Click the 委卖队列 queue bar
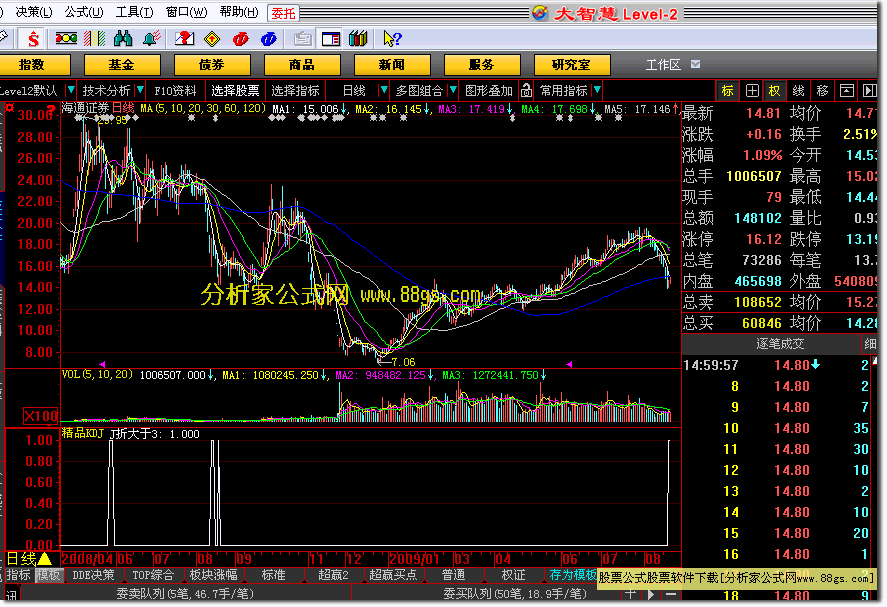The image size is (887, 607). 185,593
